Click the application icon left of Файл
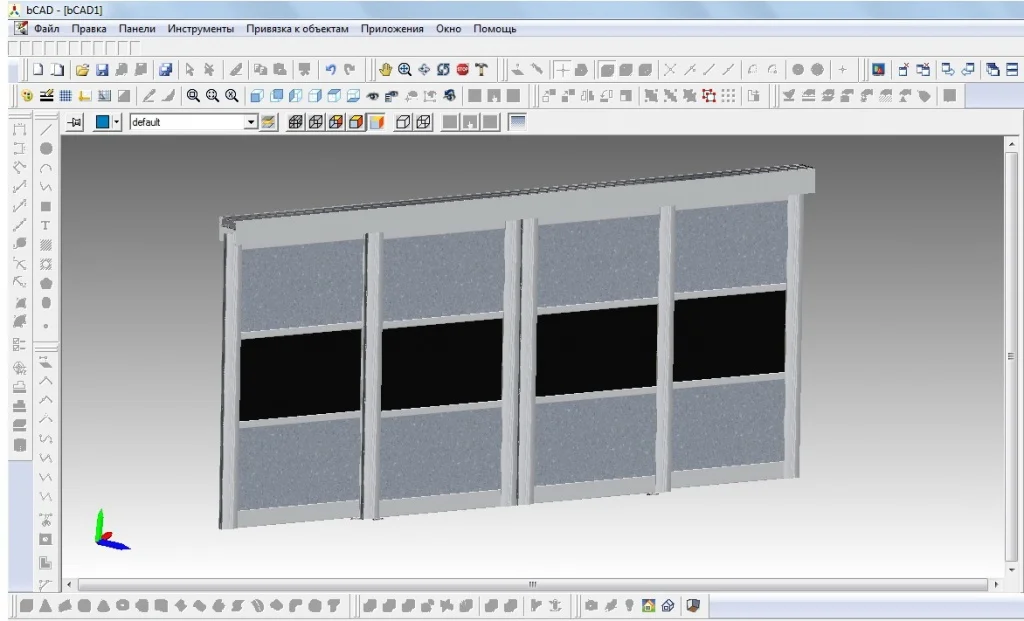 click(21, 28)
